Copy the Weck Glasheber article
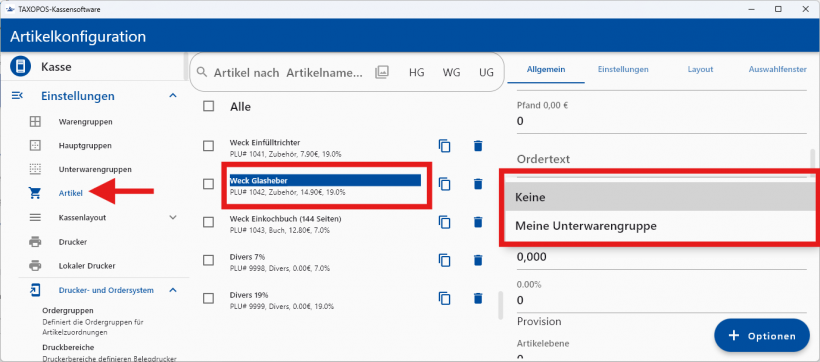This screenshot has height=362, width=820. point(445,184)
